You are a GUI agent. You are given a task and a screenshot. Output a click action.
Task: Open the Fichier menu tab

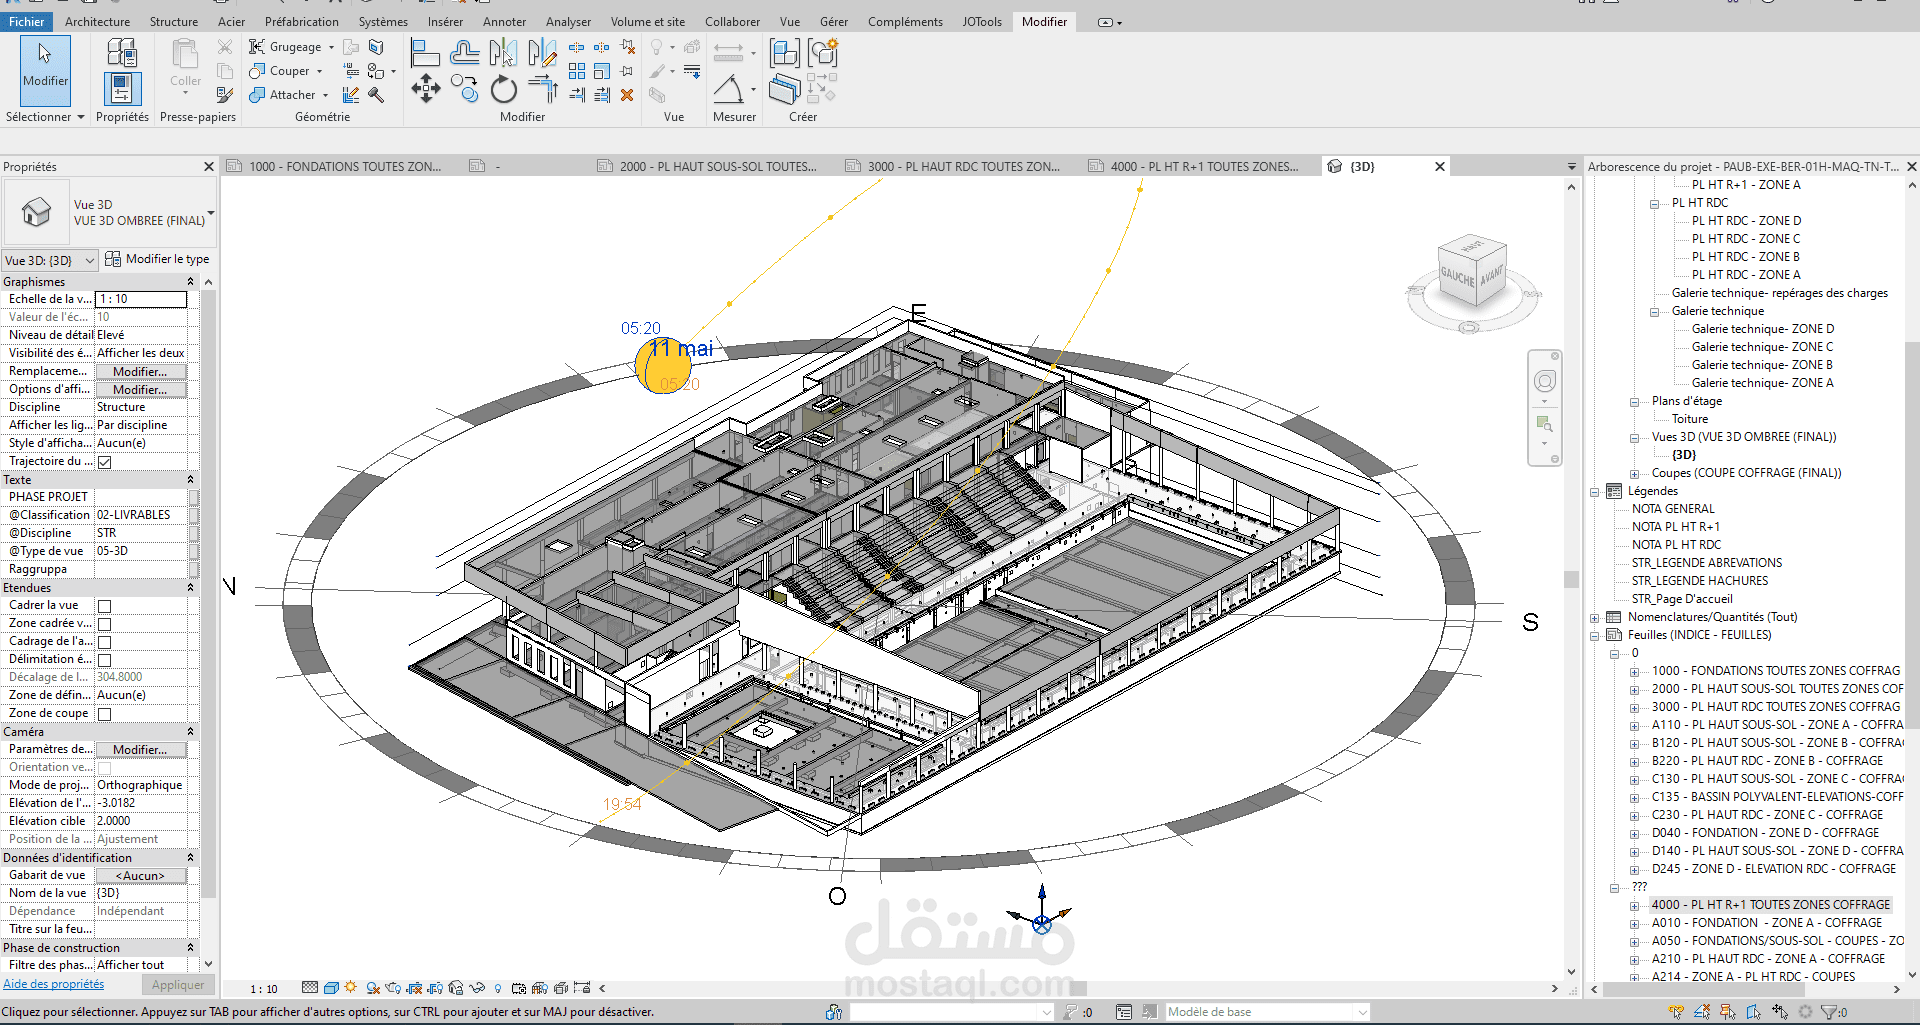[27, 21]
